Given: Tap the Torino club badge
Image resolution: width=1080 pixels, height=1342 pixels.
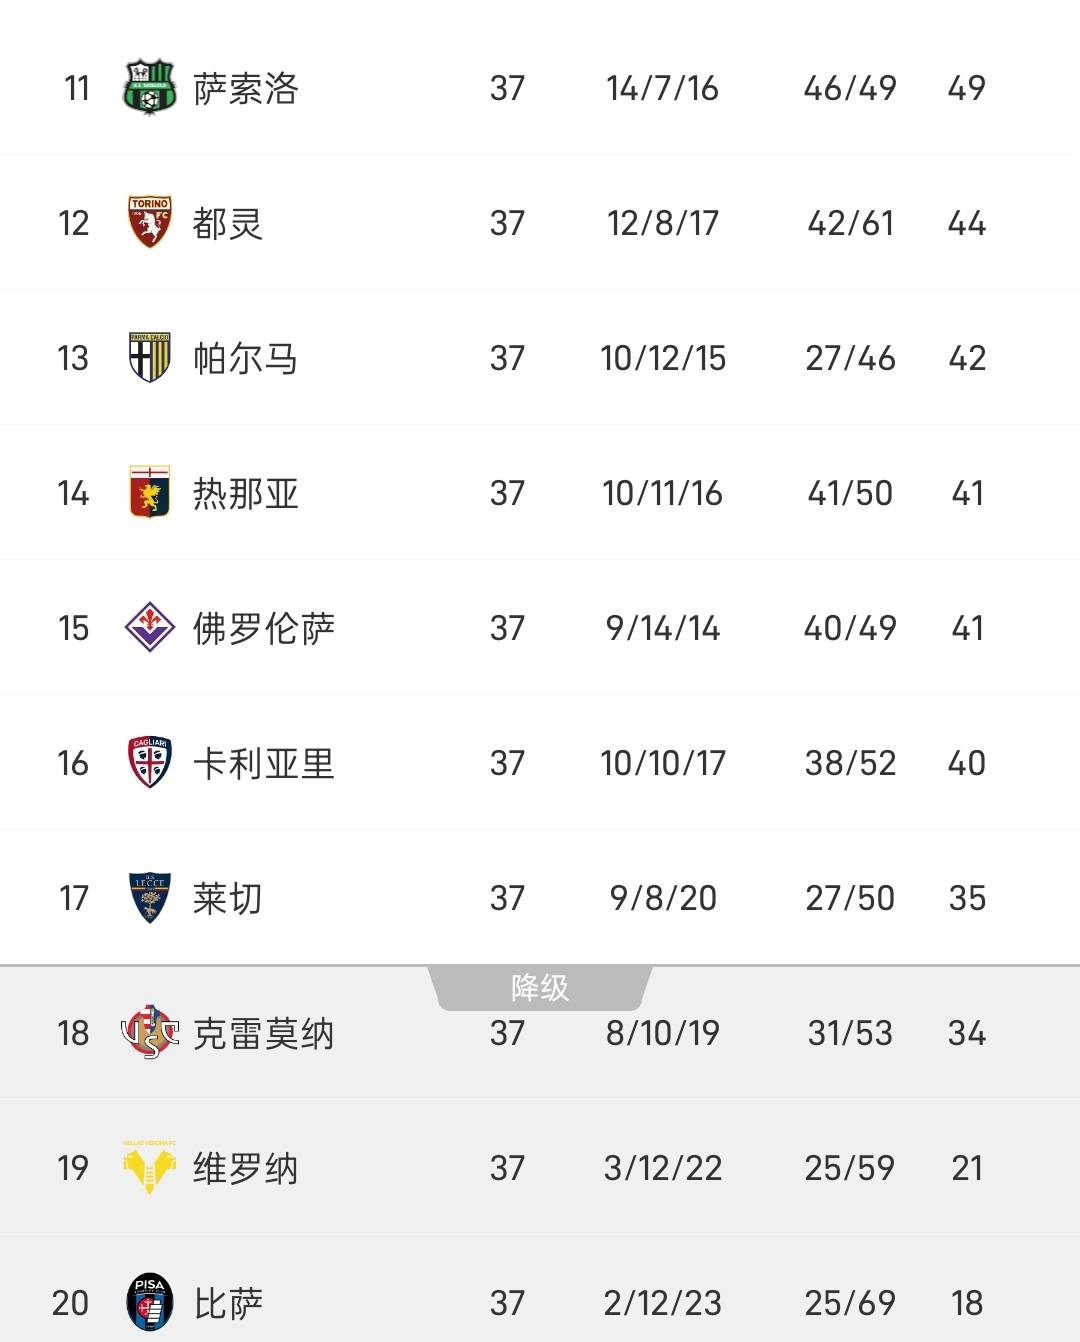Looking at the screenshot, I should pos(150,222).
